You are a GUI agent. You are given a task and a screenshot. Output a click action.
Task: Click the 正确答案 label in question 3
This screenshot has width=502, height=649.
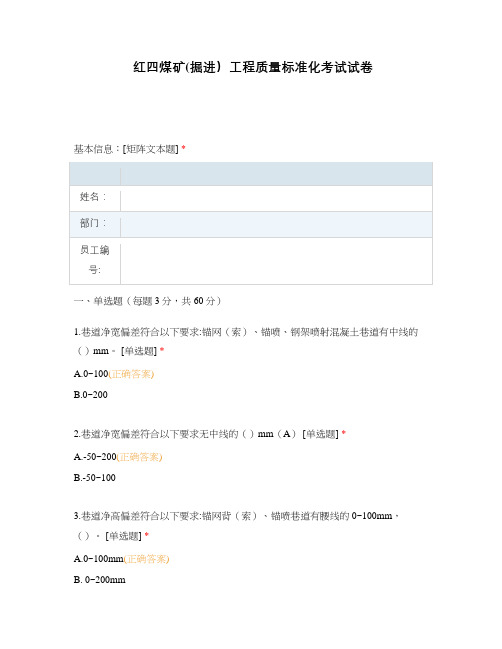147,559
